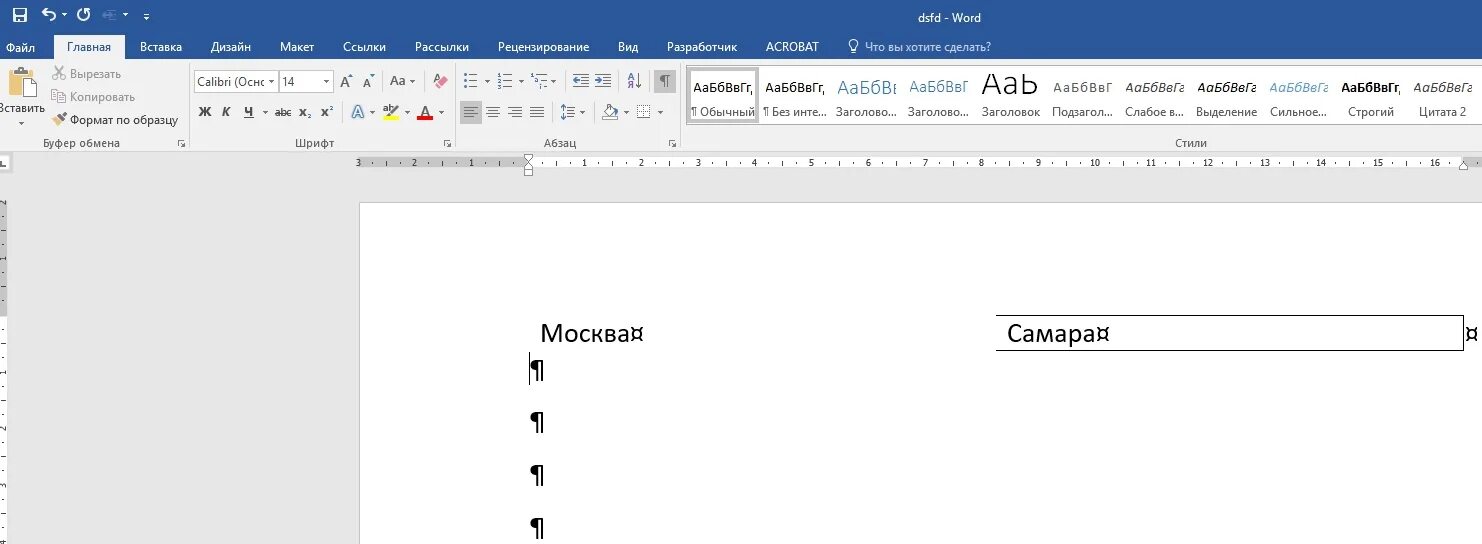The height and width of the screenshot is (544, 1482).
Task: Click the Вырезать button
Action: 86,74
